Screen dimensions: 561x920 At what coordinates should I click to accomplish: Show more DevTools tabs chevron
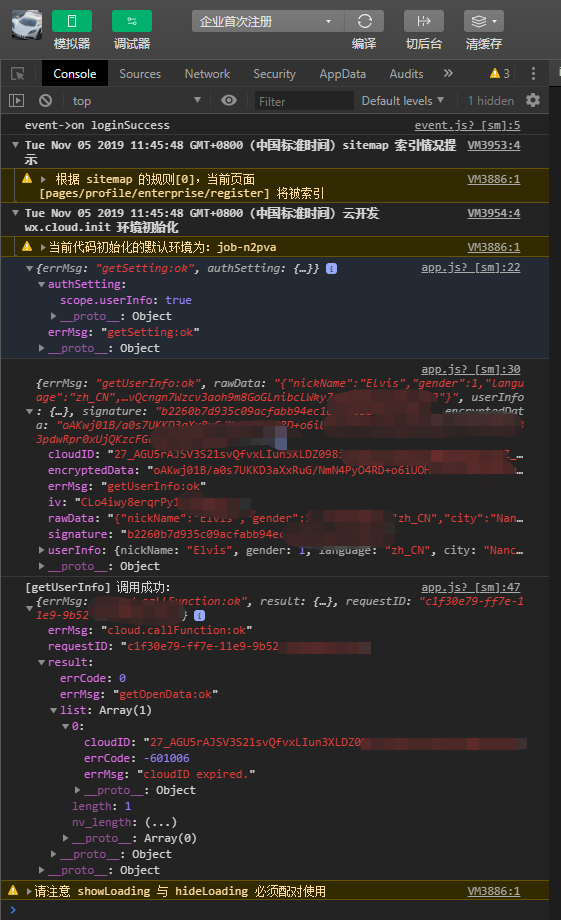[x=448, y=73]
